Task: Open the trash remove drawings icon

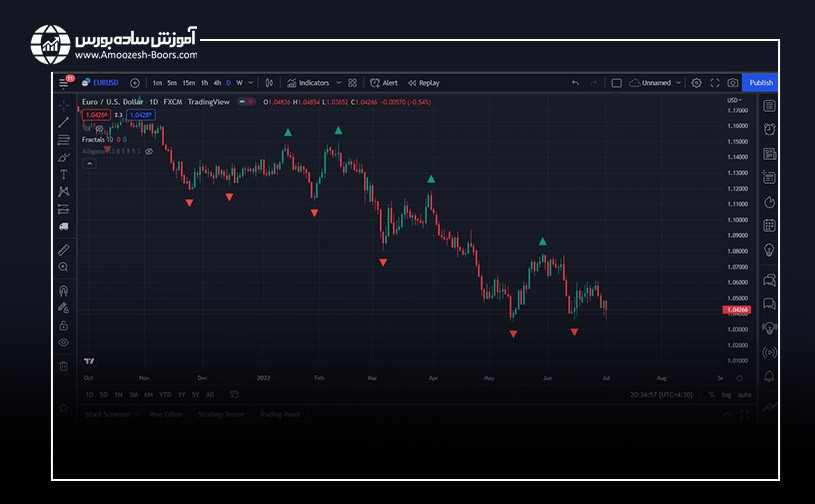Action: [64, 365]
